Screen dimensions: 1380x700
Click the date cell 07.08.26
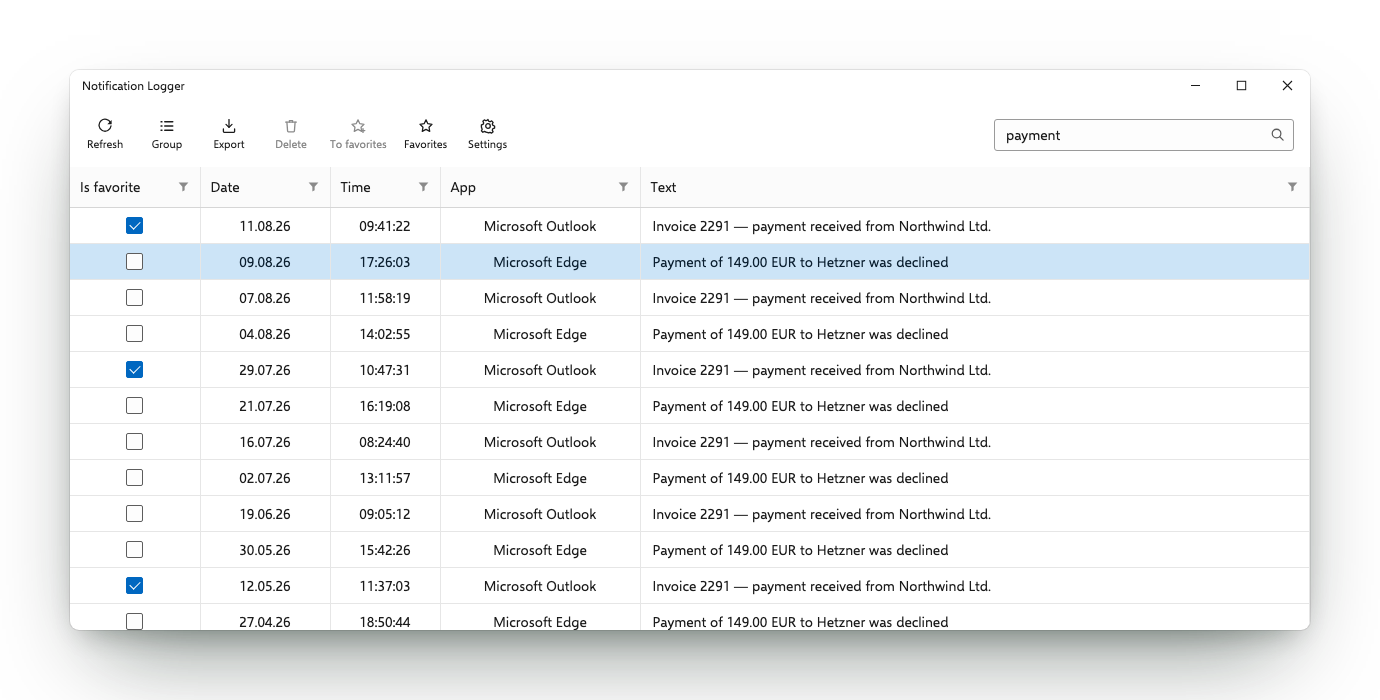pos(265,298)
